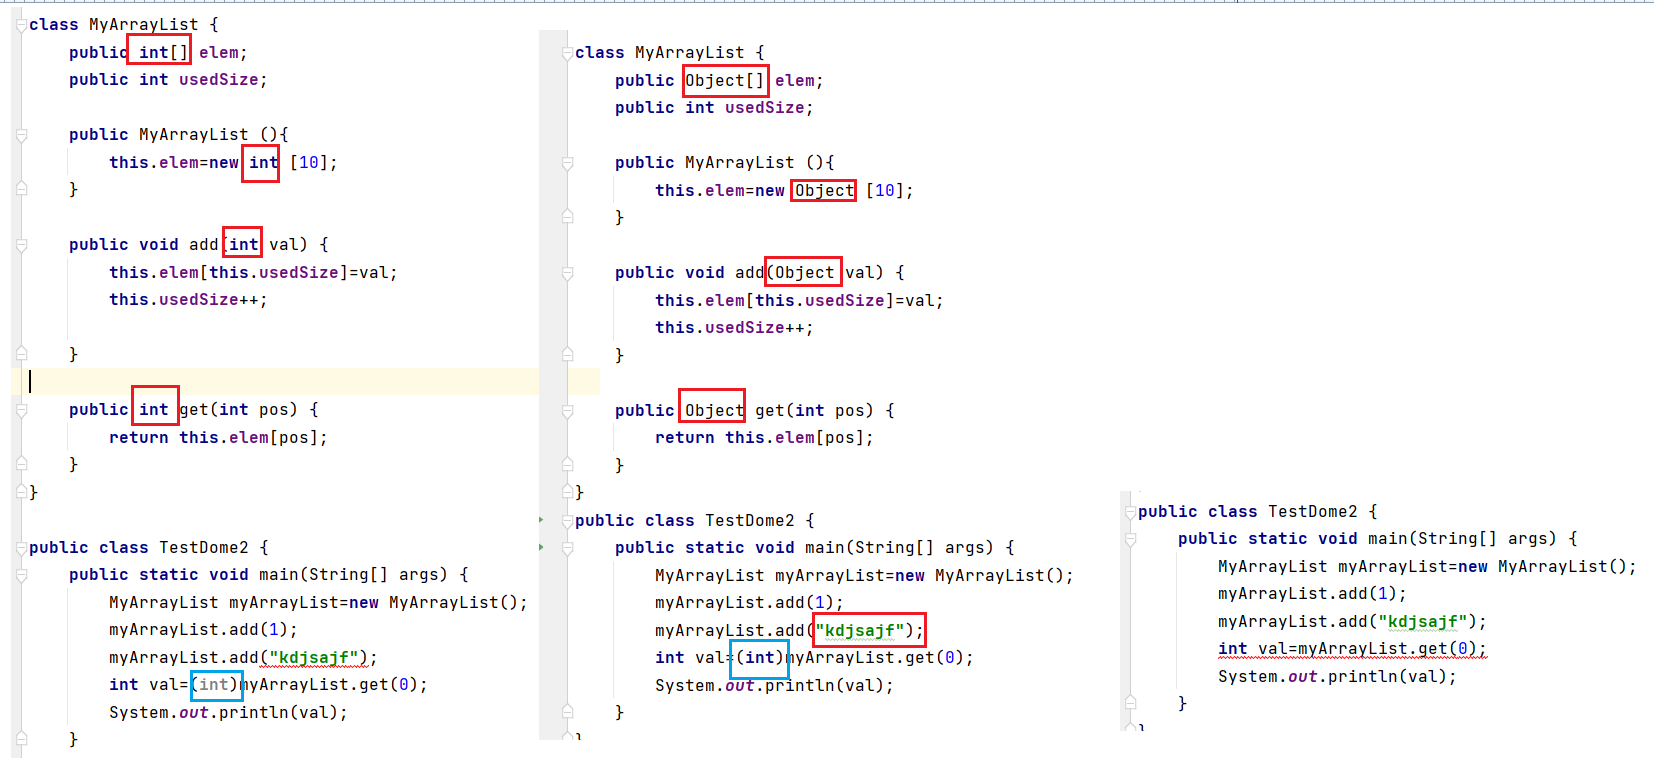Screen dimensions: 1654x758
Task: Collapse left panel main method fold marker
Action: click(21, 575)
